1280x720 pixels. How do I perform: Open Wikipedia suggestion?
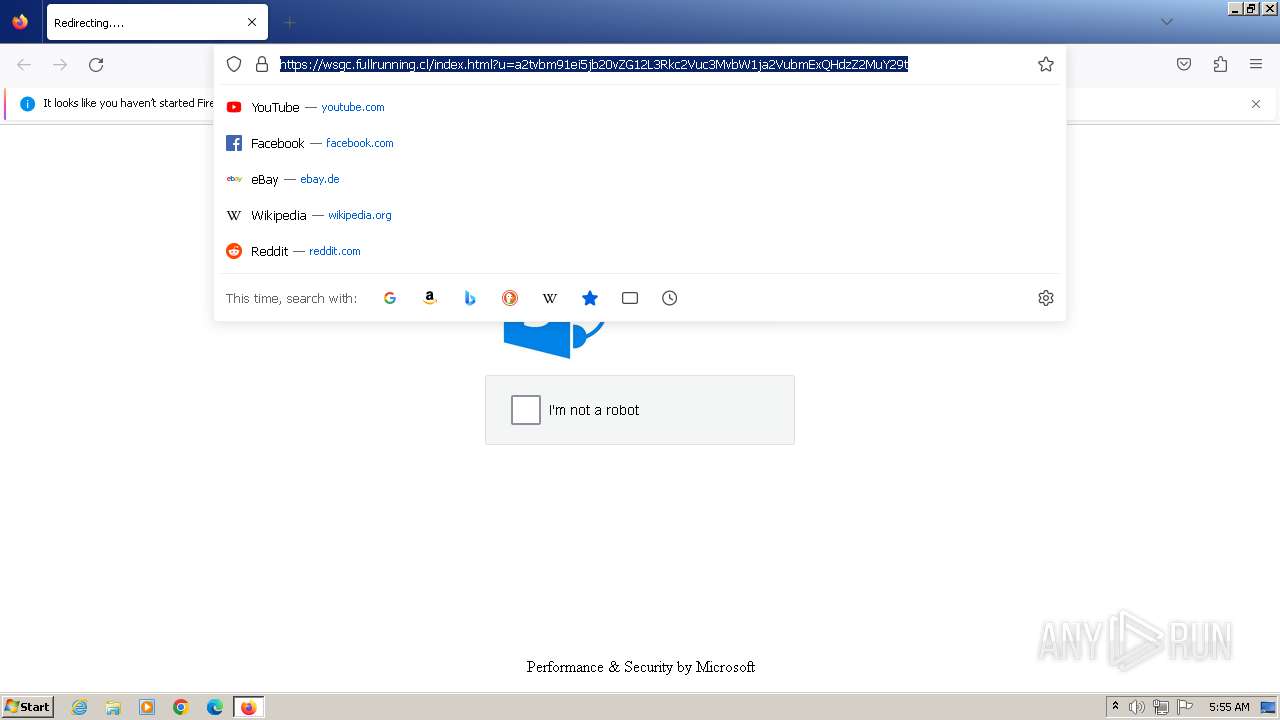(x=640, y=215)
